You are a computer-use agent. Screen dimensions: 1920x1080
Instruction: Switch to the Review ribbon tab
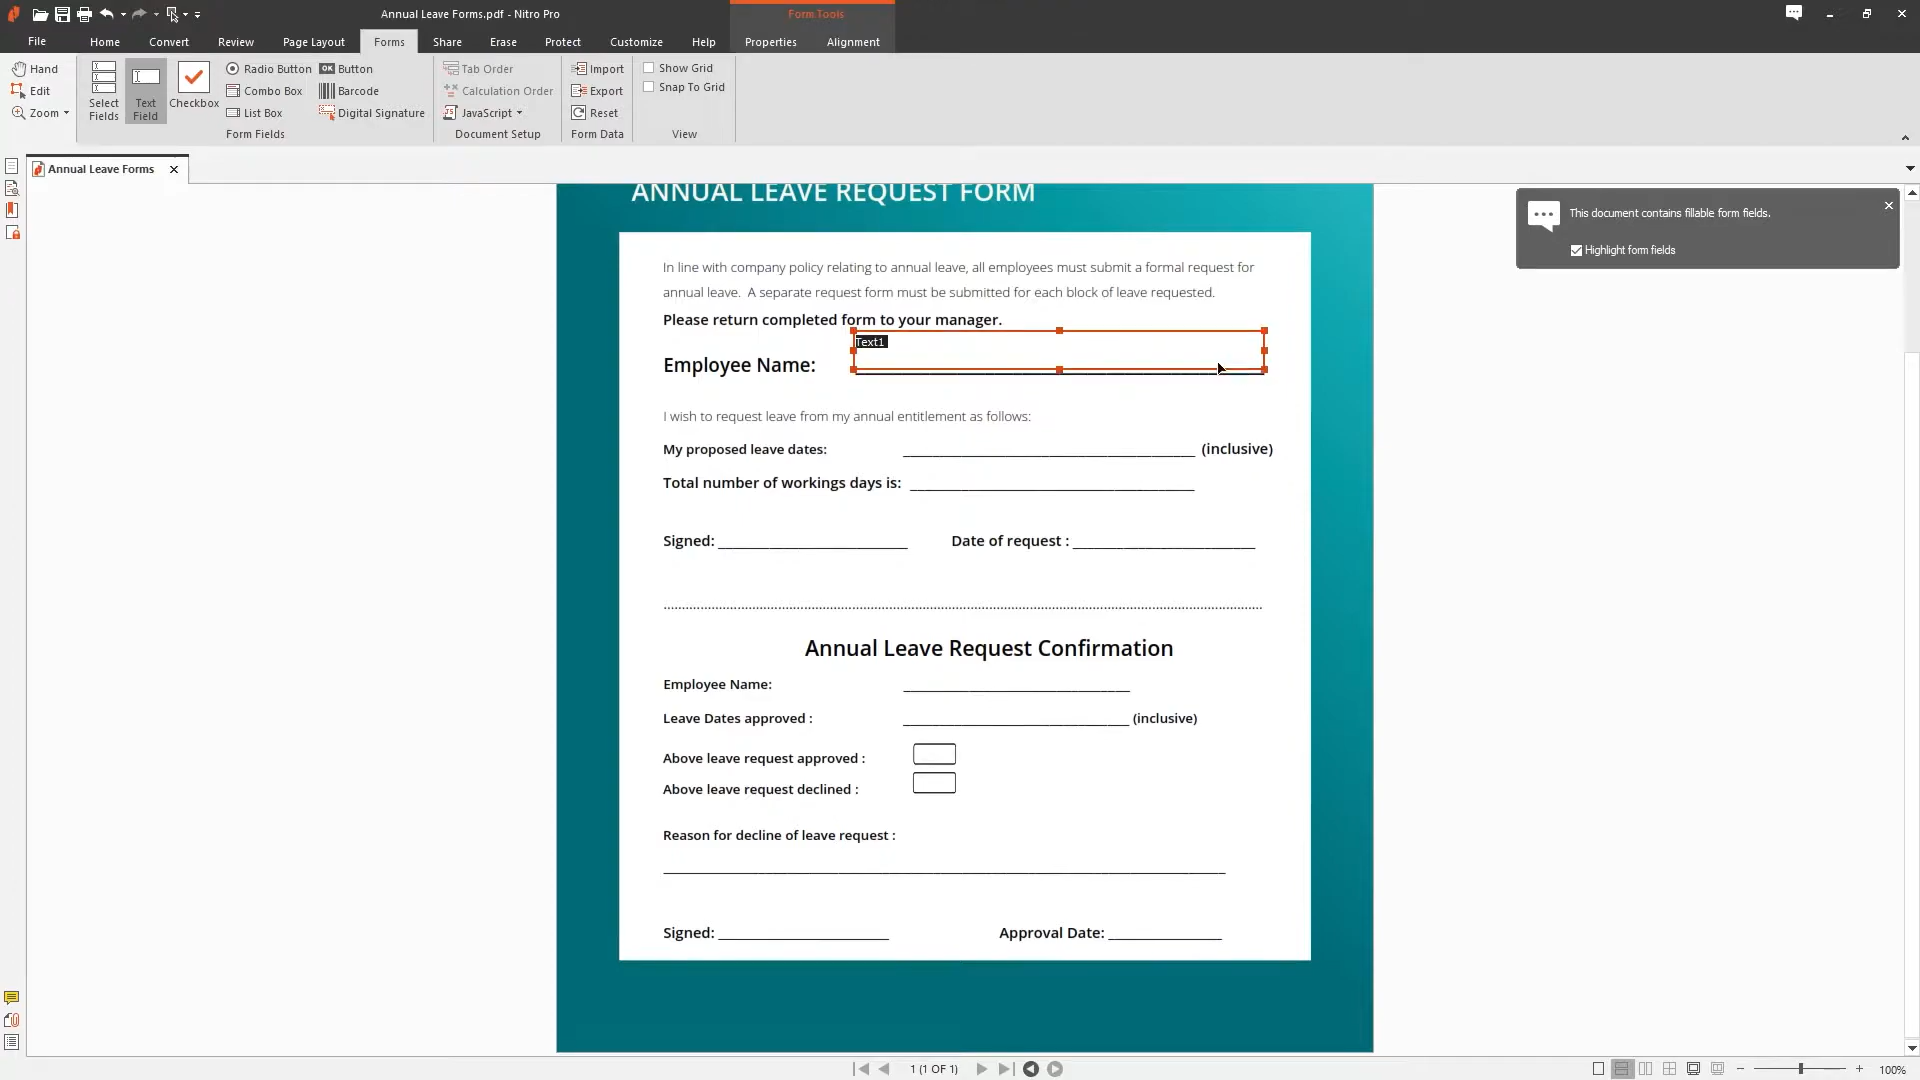click(236, 42)
